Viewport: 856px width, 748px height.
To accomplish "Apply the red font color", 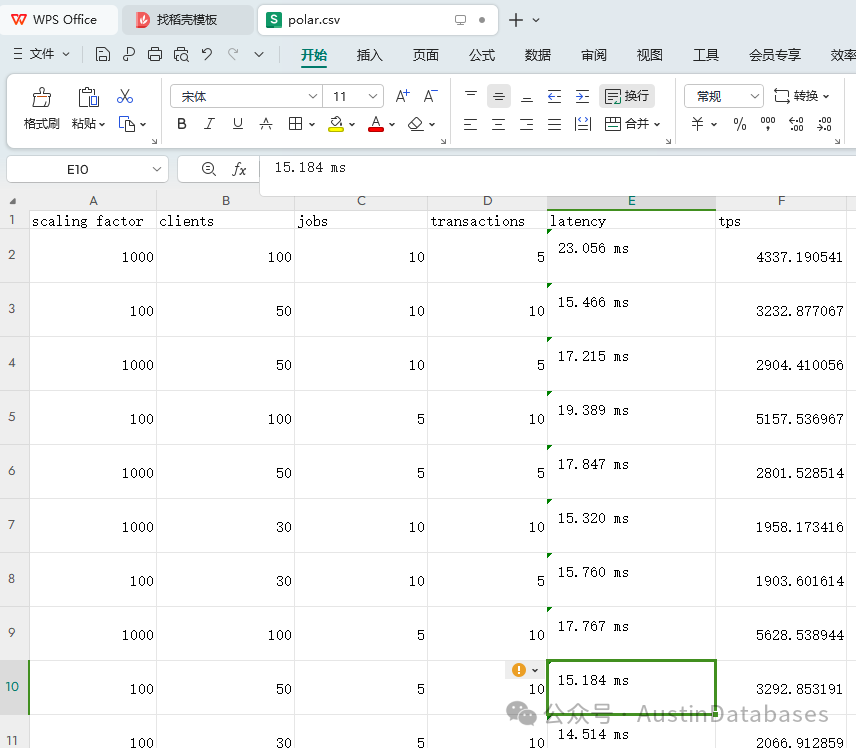I will pyautogui.click(x=376, y=124).
